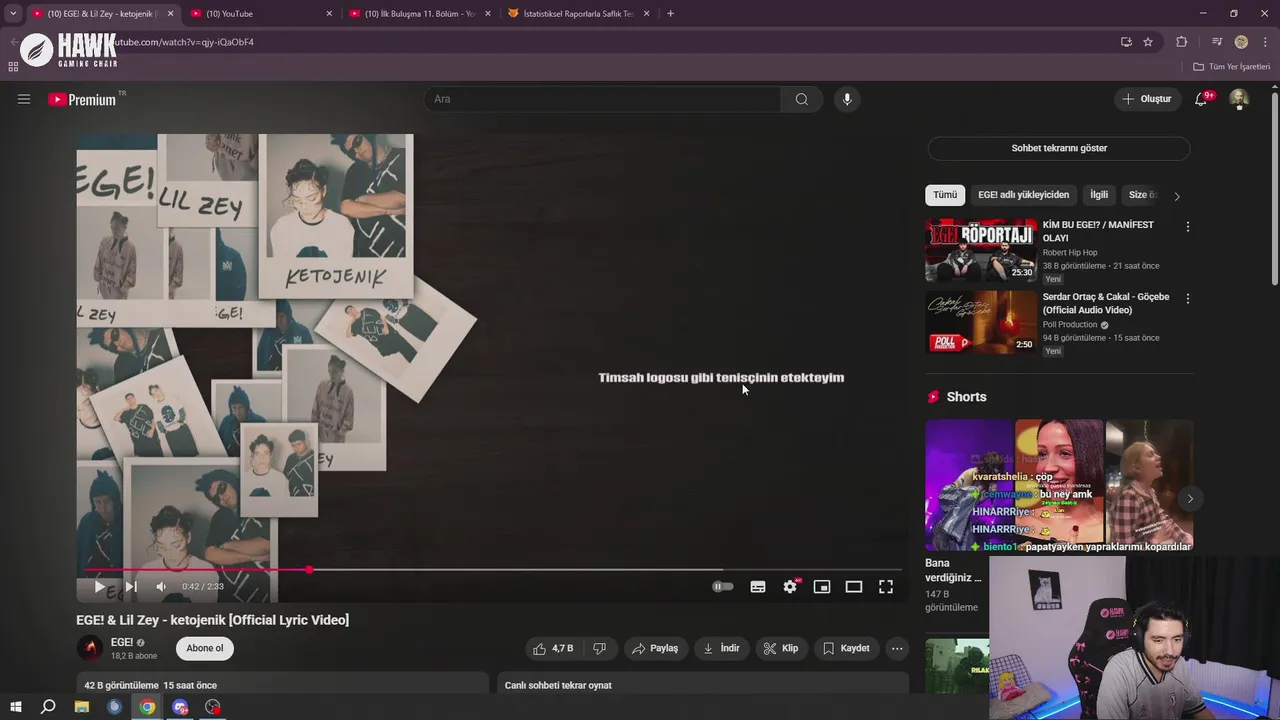Open KİM BU EGE!? video thumbnail

981,250
